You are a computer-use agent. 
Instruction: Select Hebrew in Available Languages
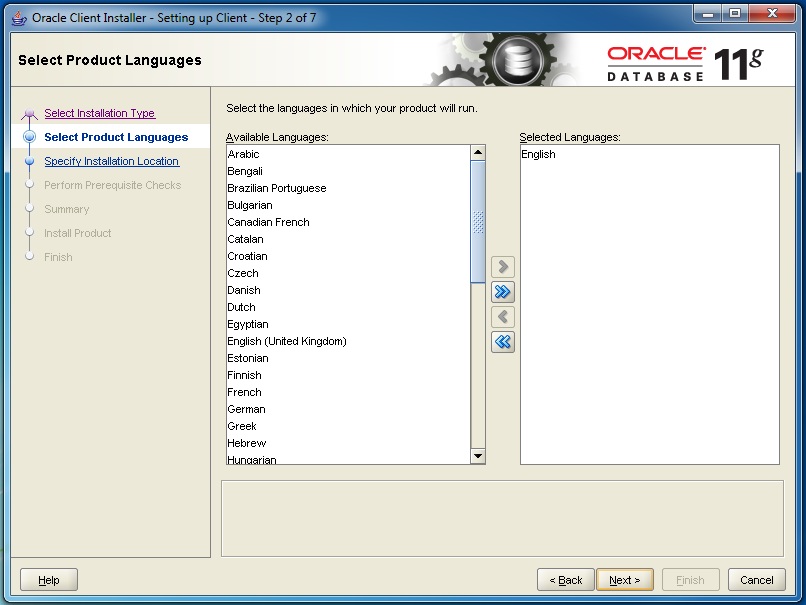pos(348,443)
